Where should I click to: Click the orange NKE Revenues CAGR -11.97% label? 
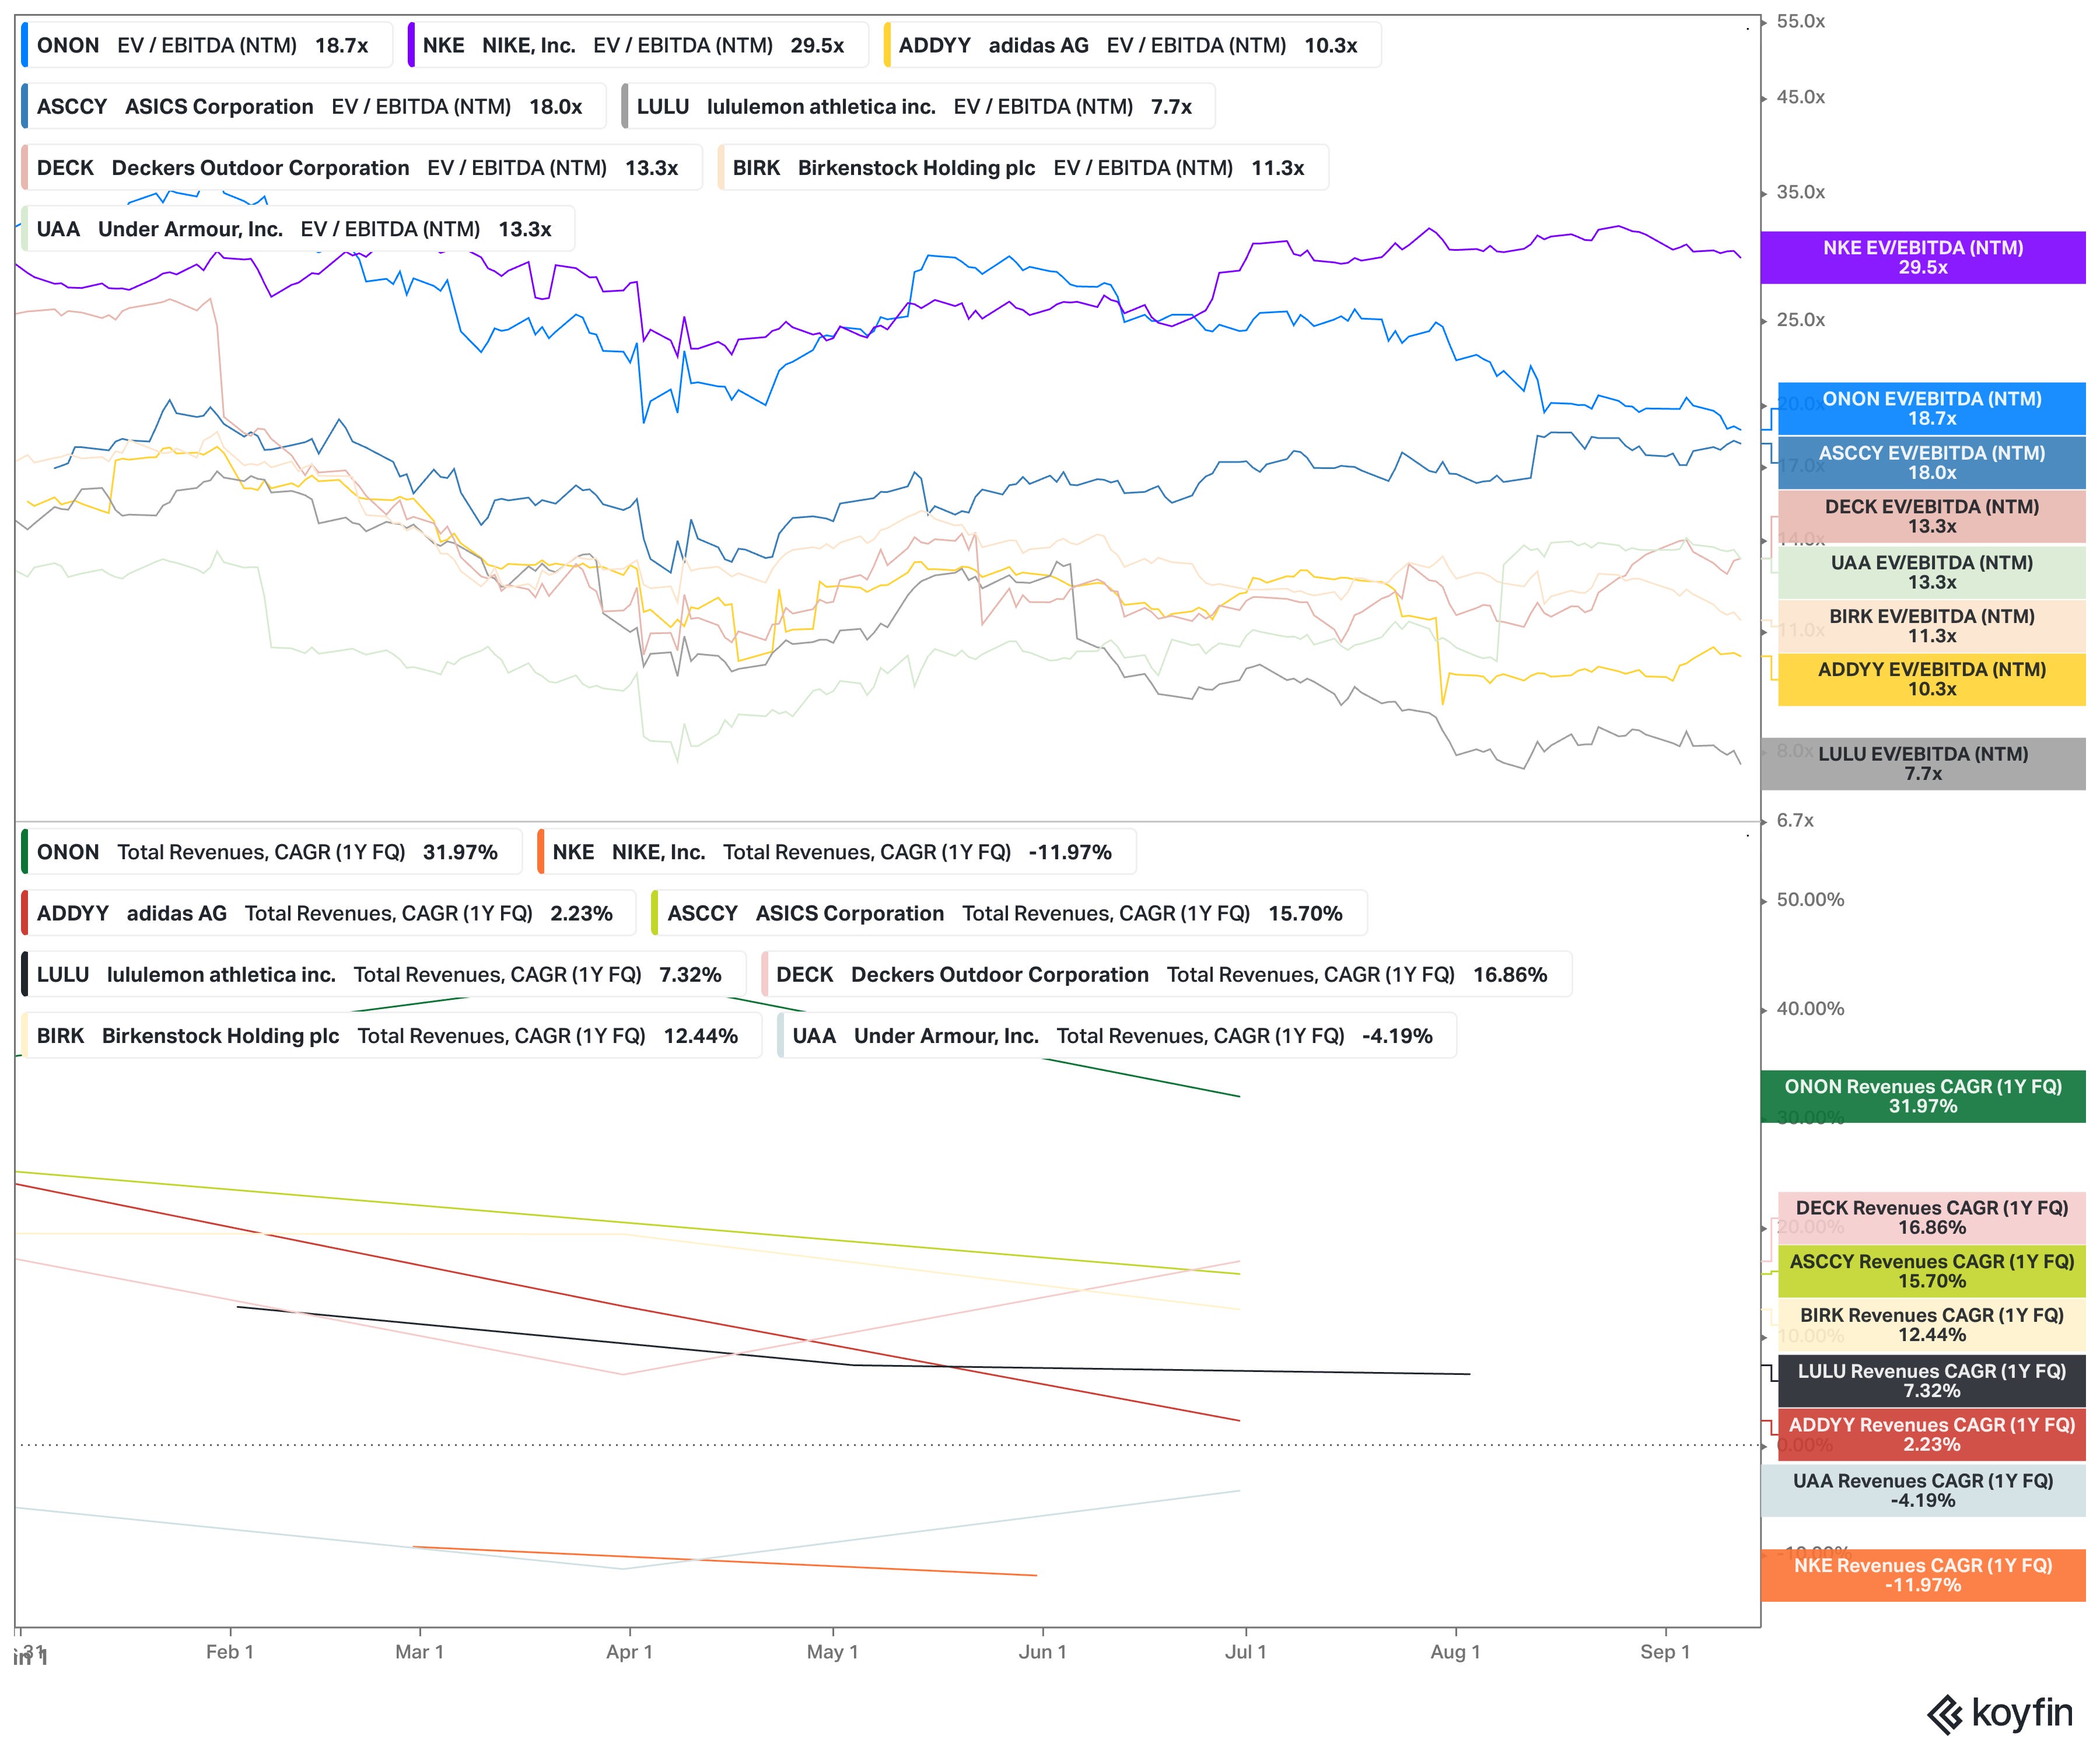point(1922,1575)
